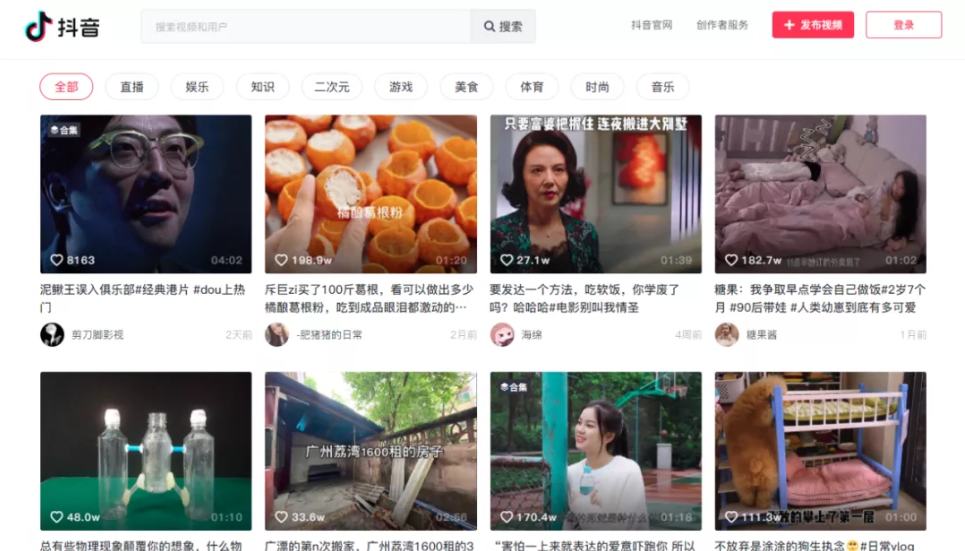The image size is (965, 551).
Task: Click the heart icon showing 170.4w likes
Action: [x=507, y=517]
